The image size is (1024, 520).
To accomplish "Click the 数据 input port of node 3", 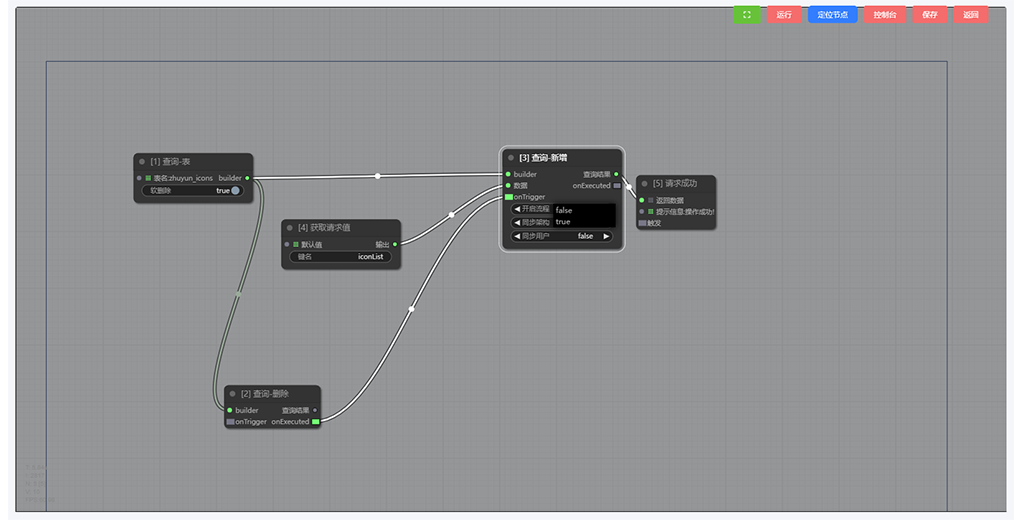I will [x=508, y=186].
